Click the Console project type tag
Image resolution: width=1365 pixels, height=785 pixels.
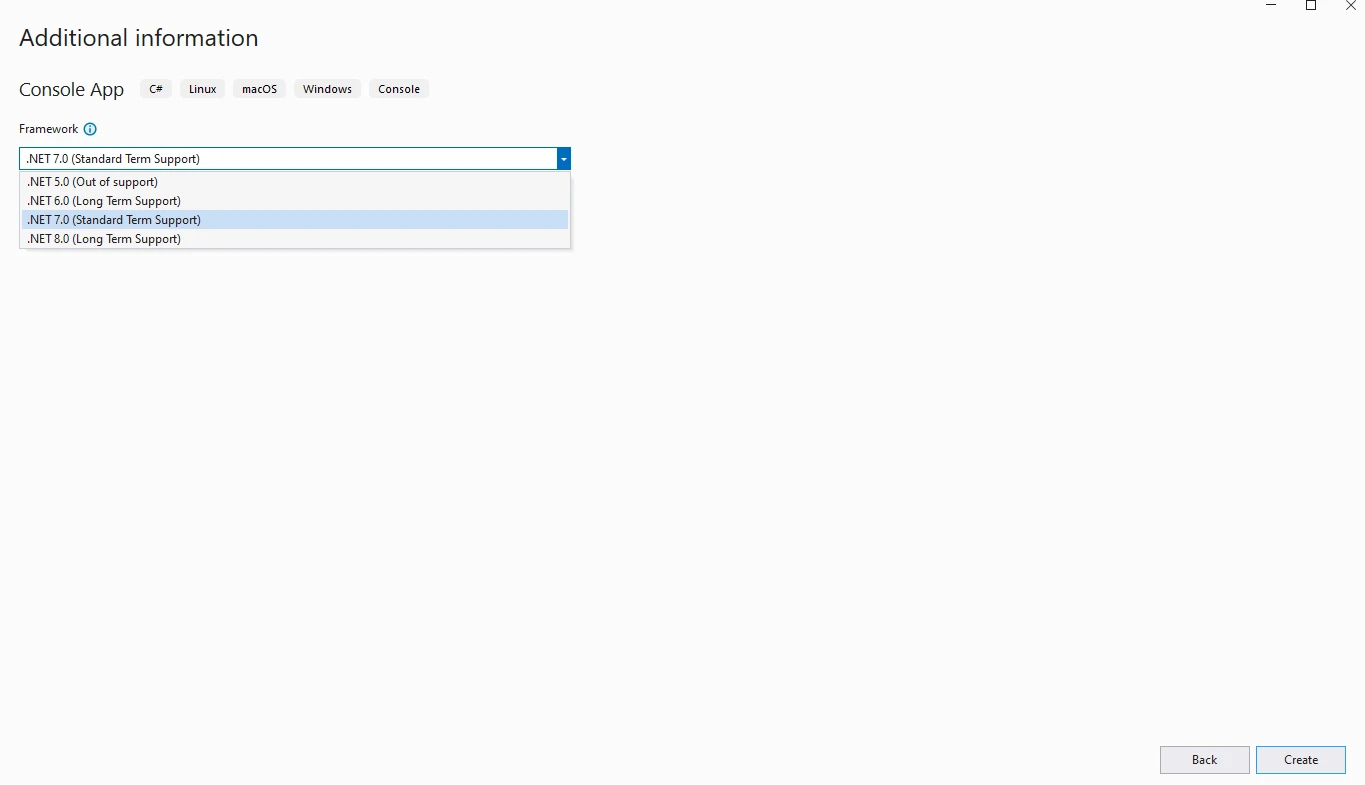click(x=399, y=89)
